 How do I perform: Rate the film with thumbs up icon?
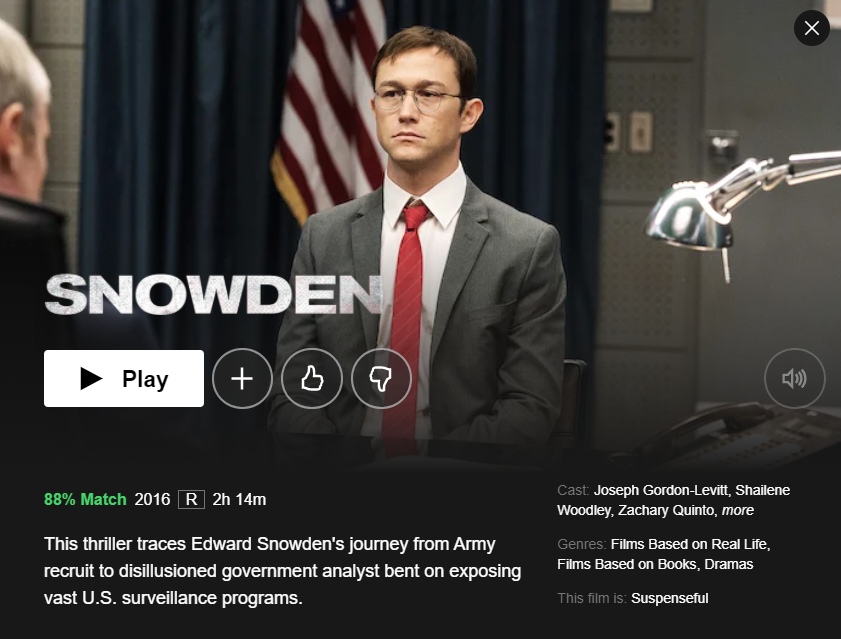(312, 378)
